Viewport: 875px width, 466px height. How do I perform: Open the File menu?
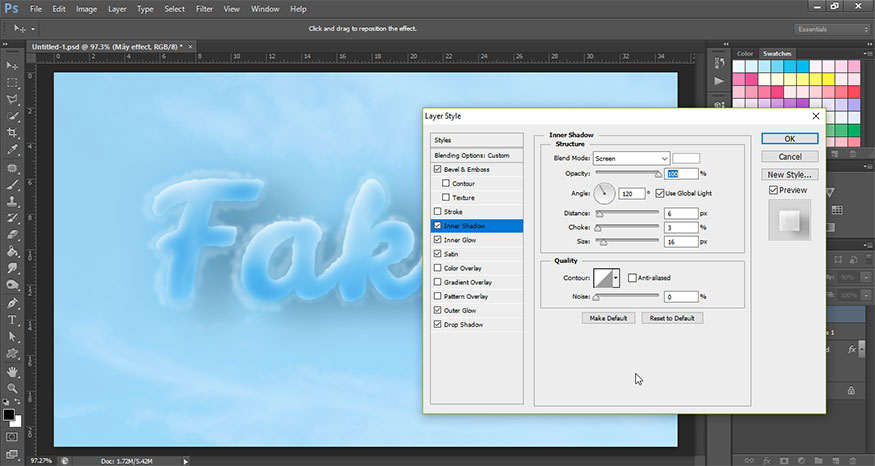[x=35, y=9]
